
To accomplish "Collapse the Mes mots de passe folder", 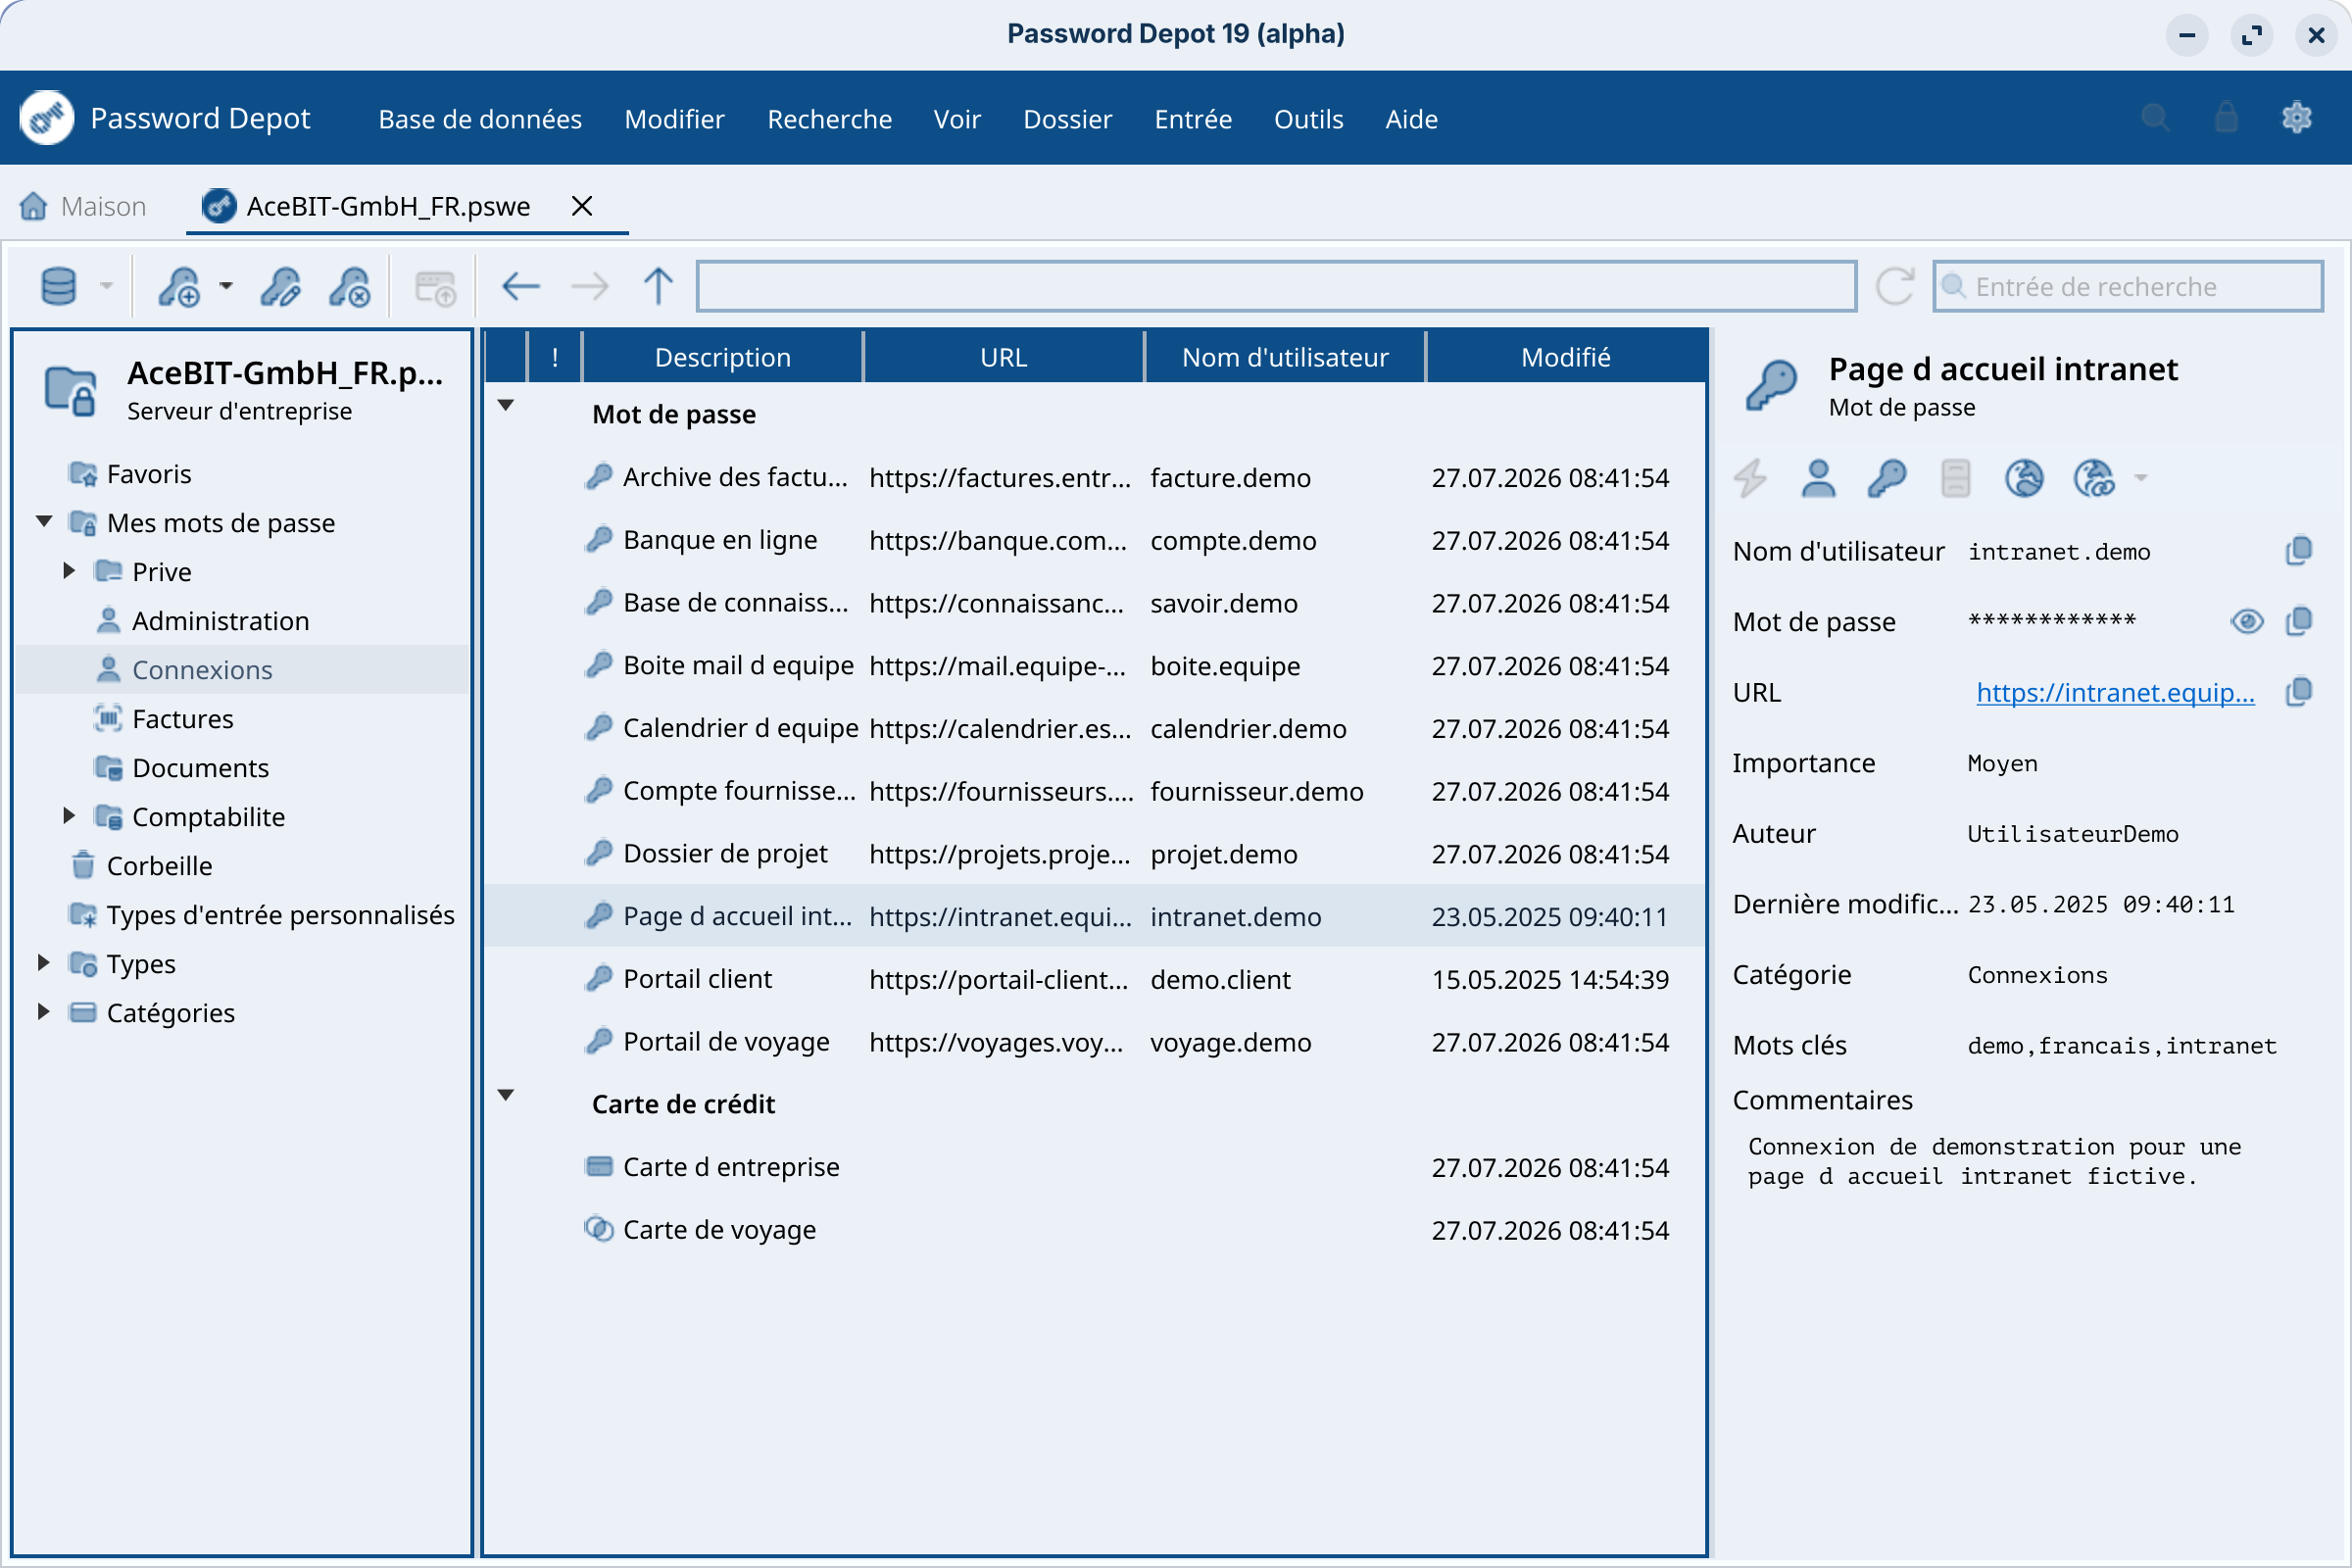I will click(44, 522).
